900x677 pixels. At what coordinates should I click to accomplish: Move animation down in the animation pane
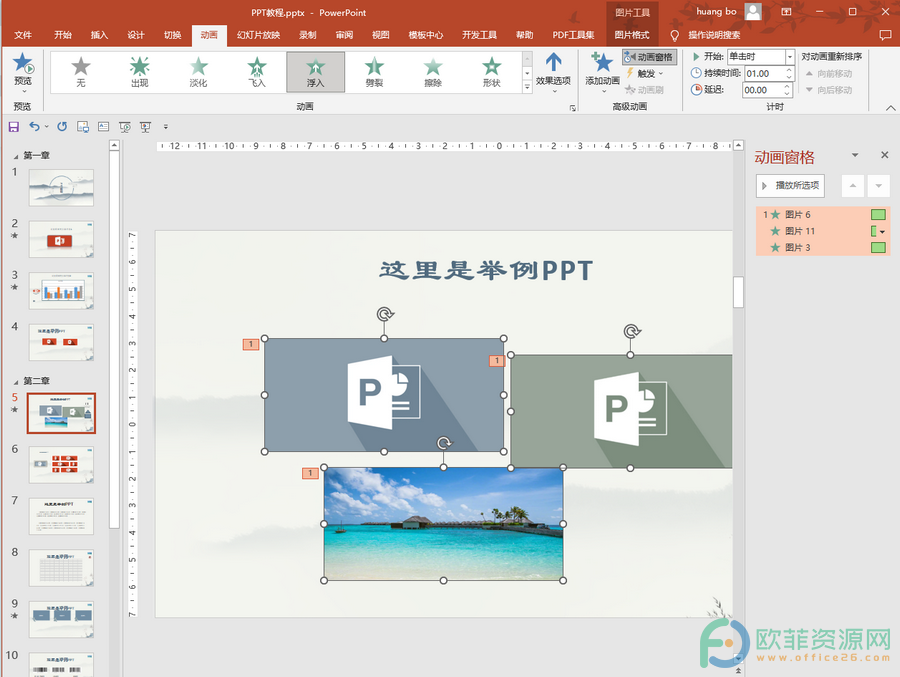coord(879,185)
